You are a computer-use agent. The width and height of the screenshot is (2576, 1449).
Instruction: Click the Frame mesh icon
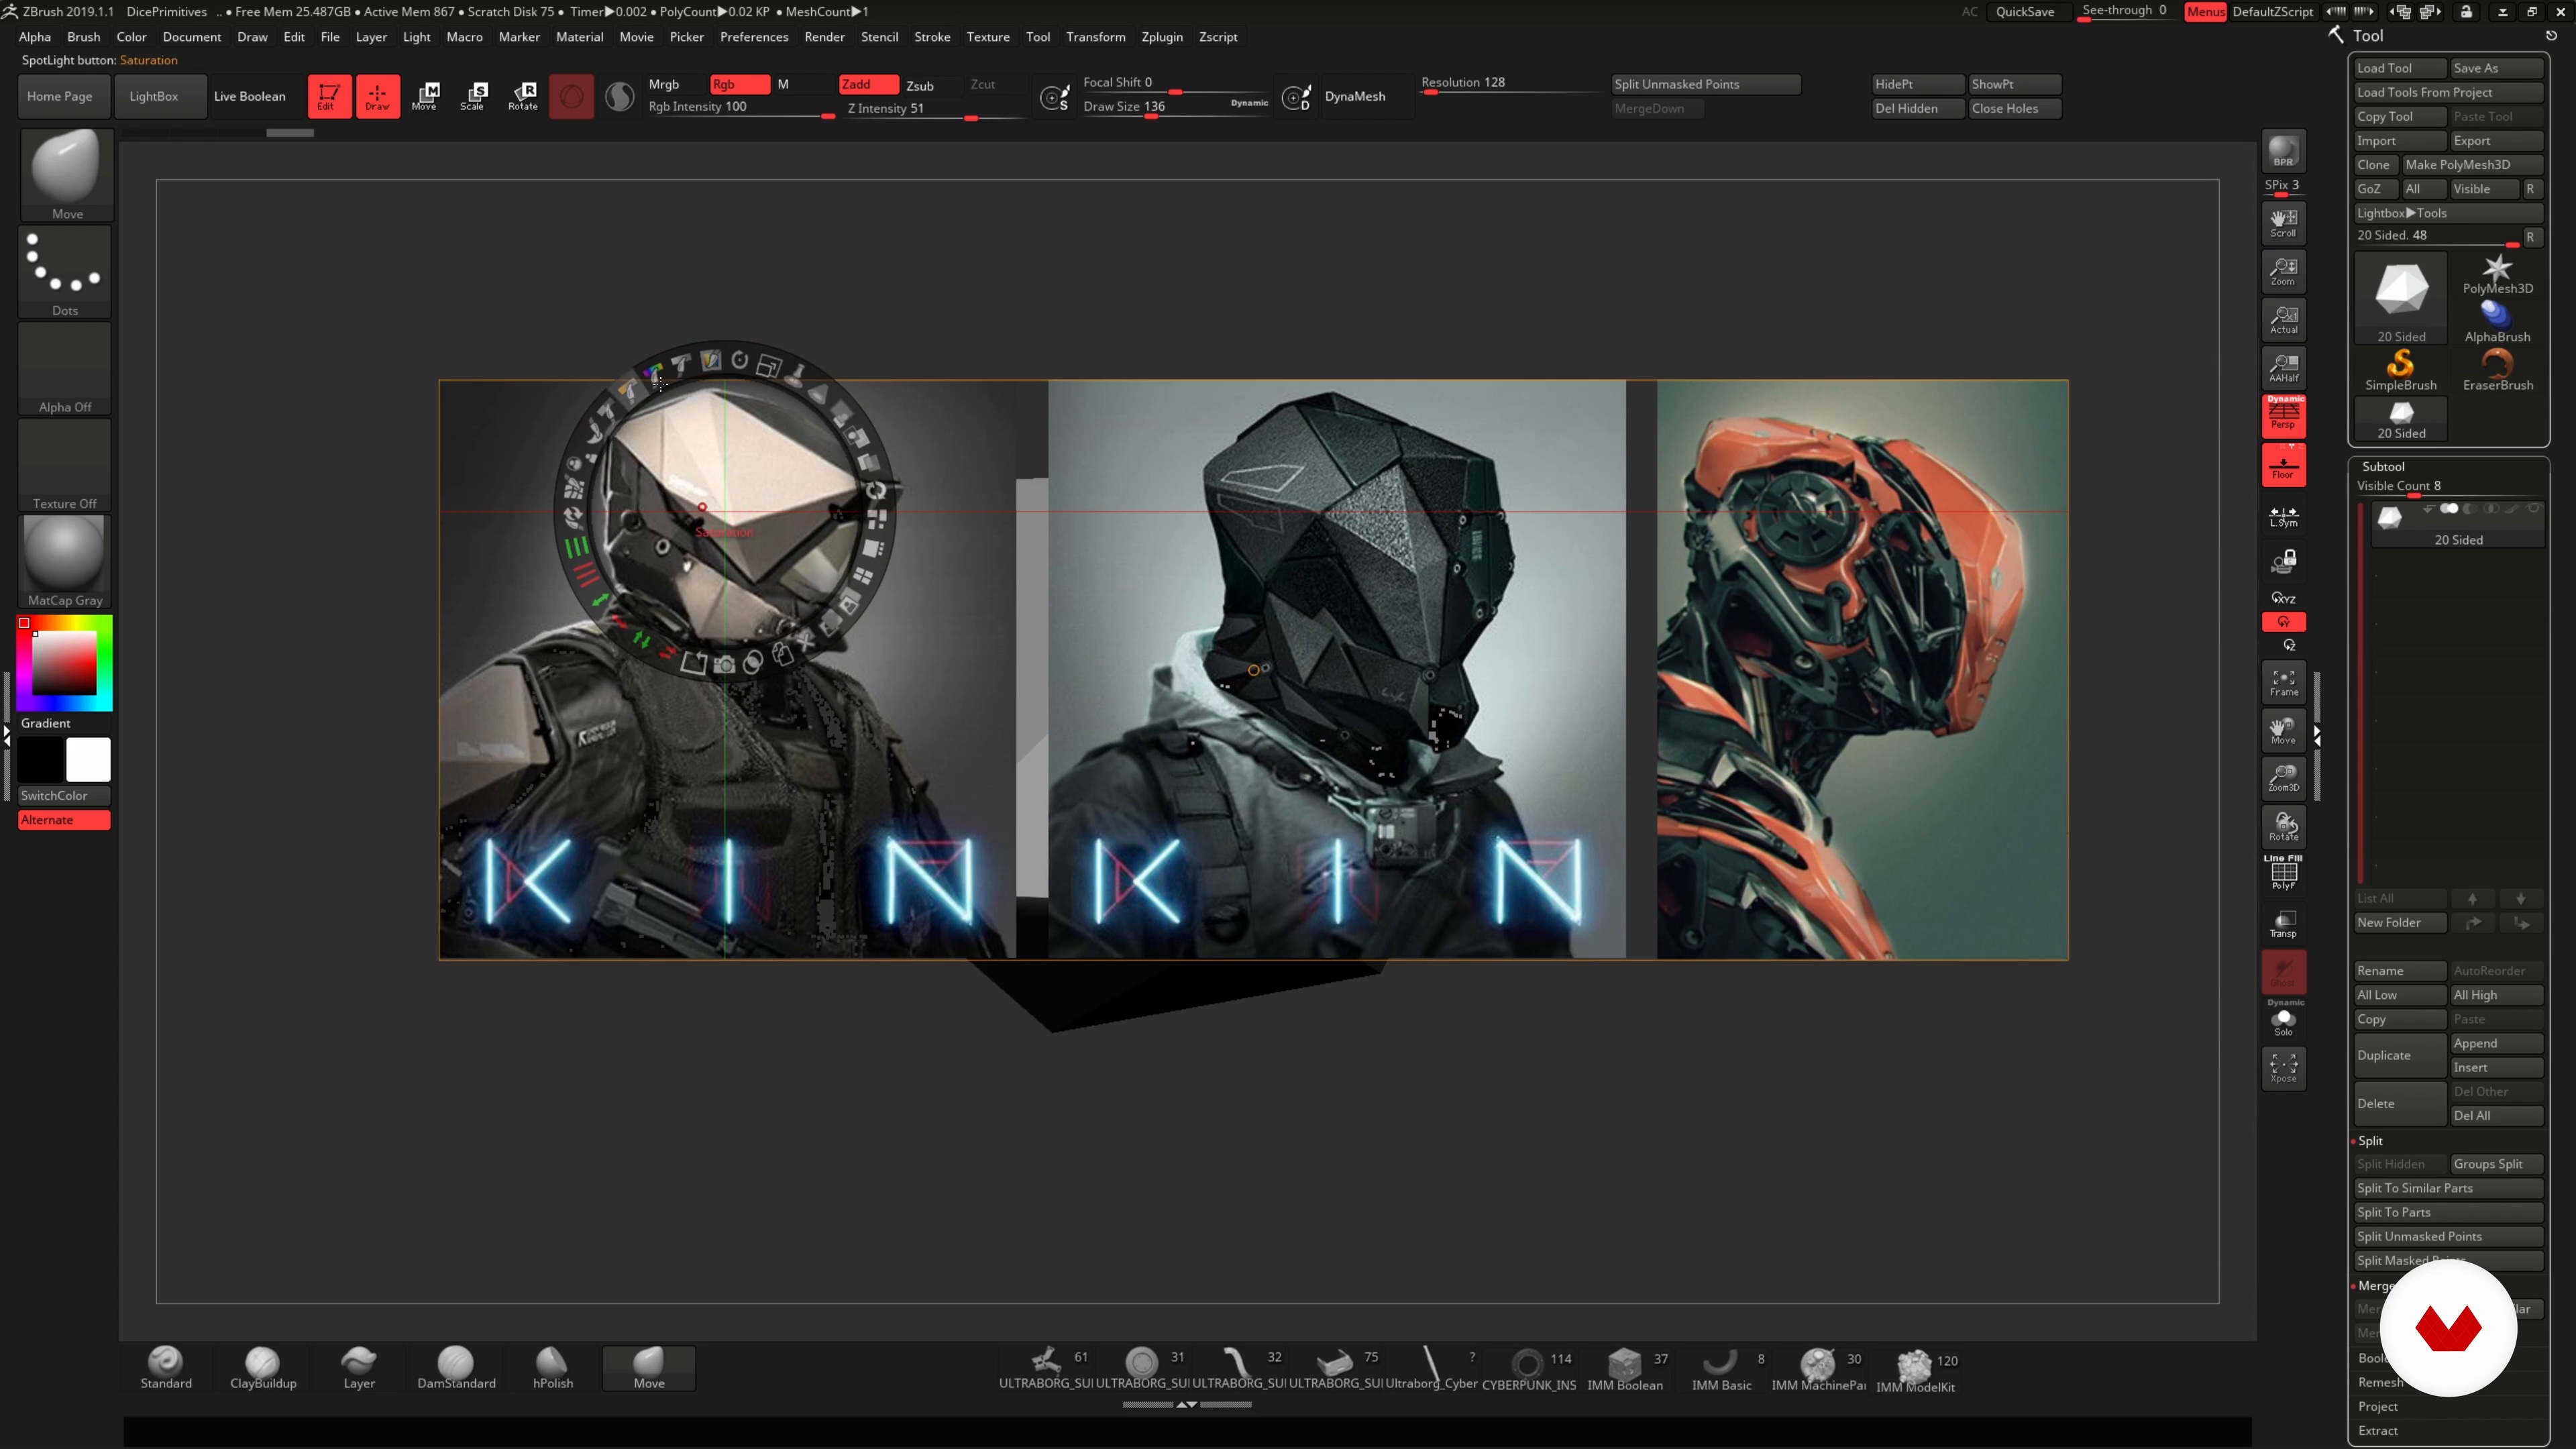coord(2283,682)
